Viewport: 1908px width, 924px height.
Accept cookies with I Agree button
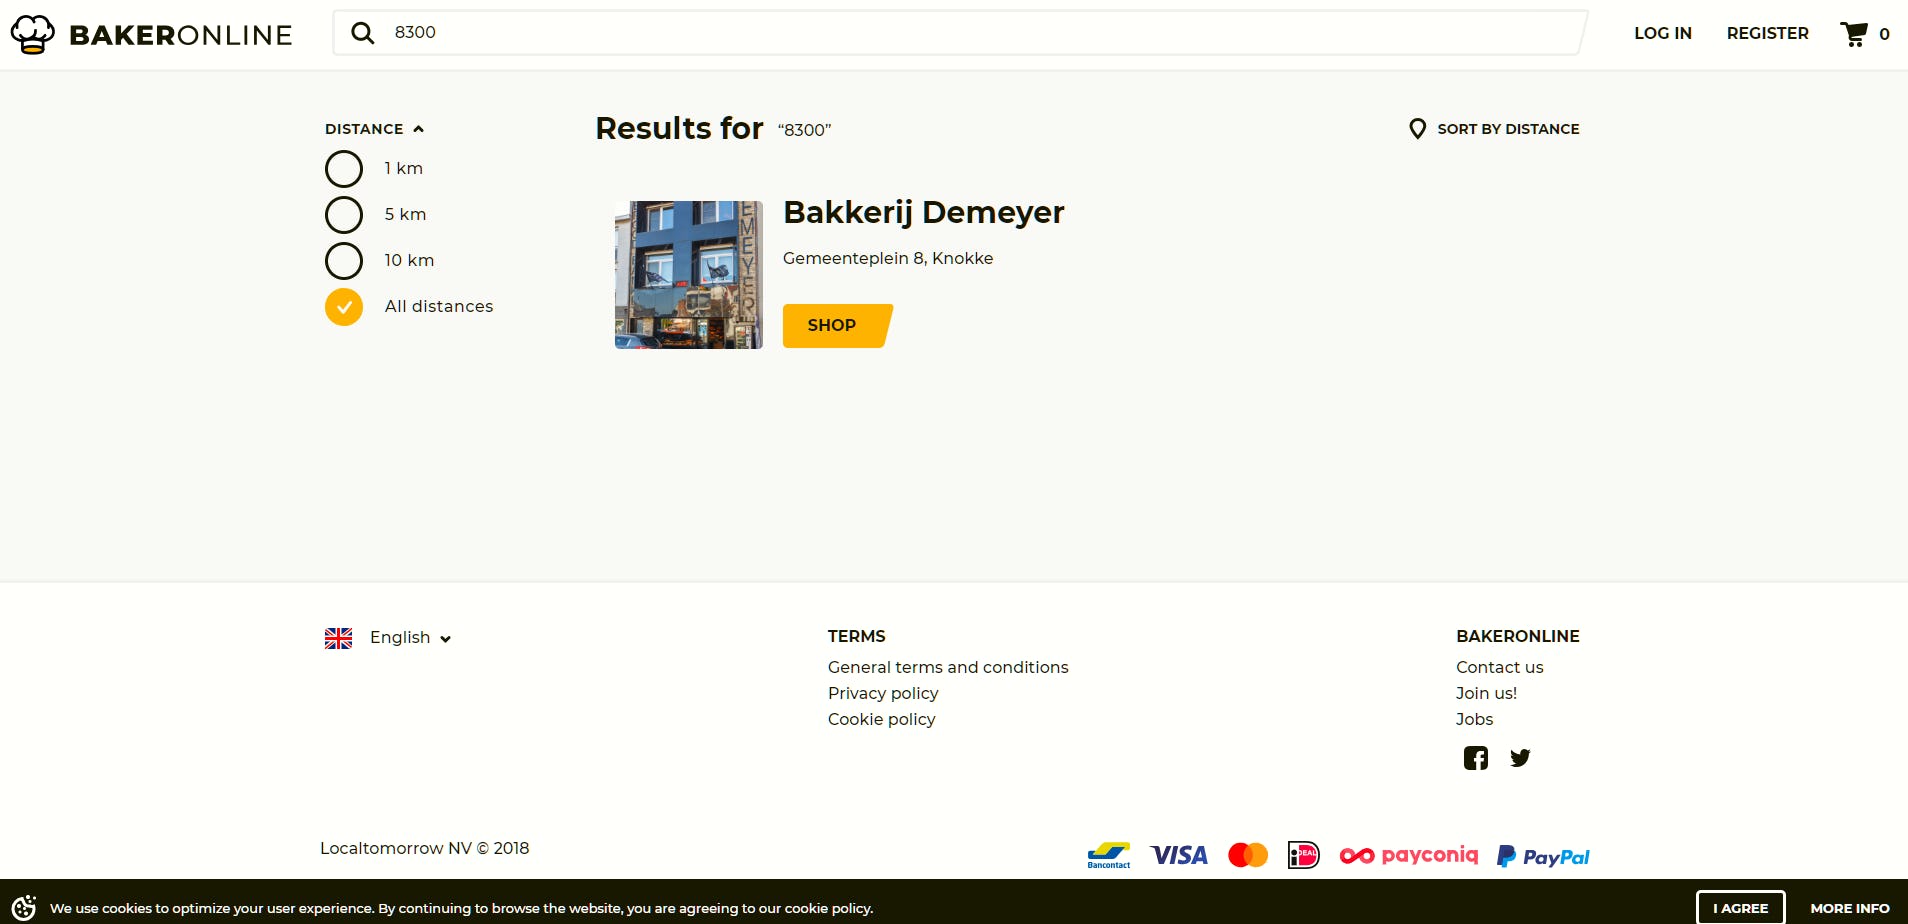coord(1740,908)
